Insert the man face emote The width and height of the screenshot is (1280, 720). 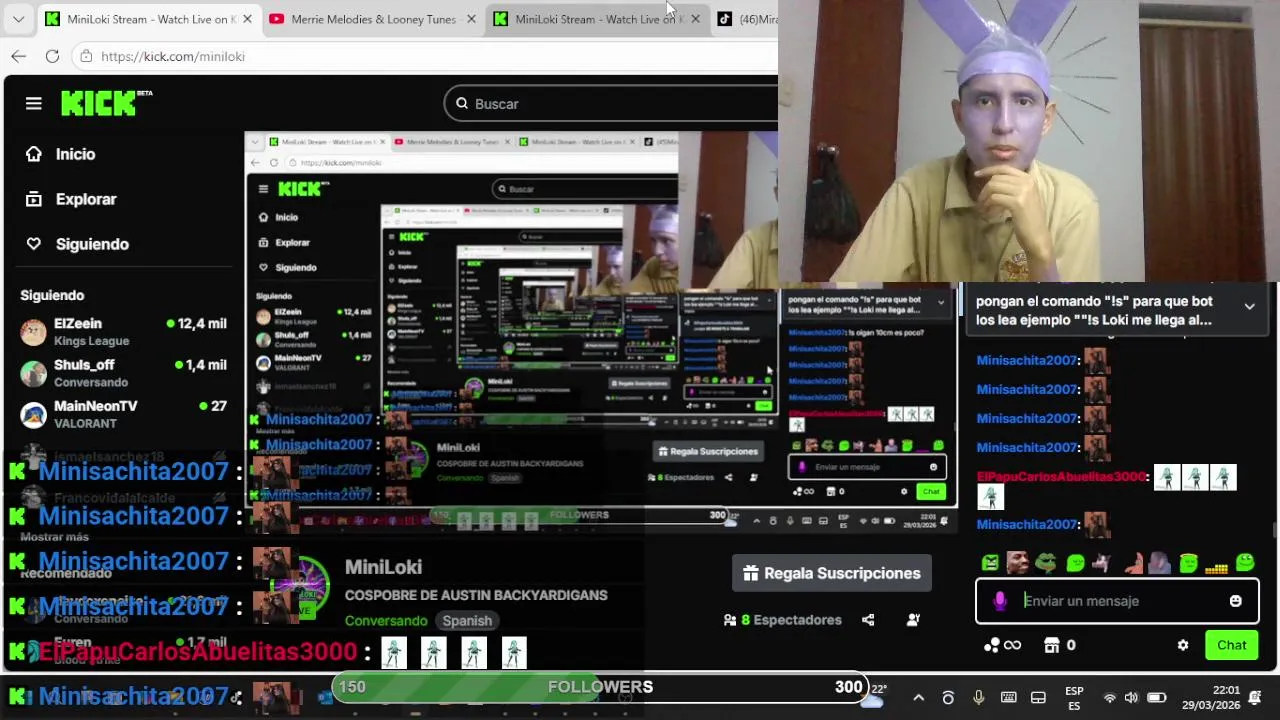pyautogui.click(x=1018, y=563)
